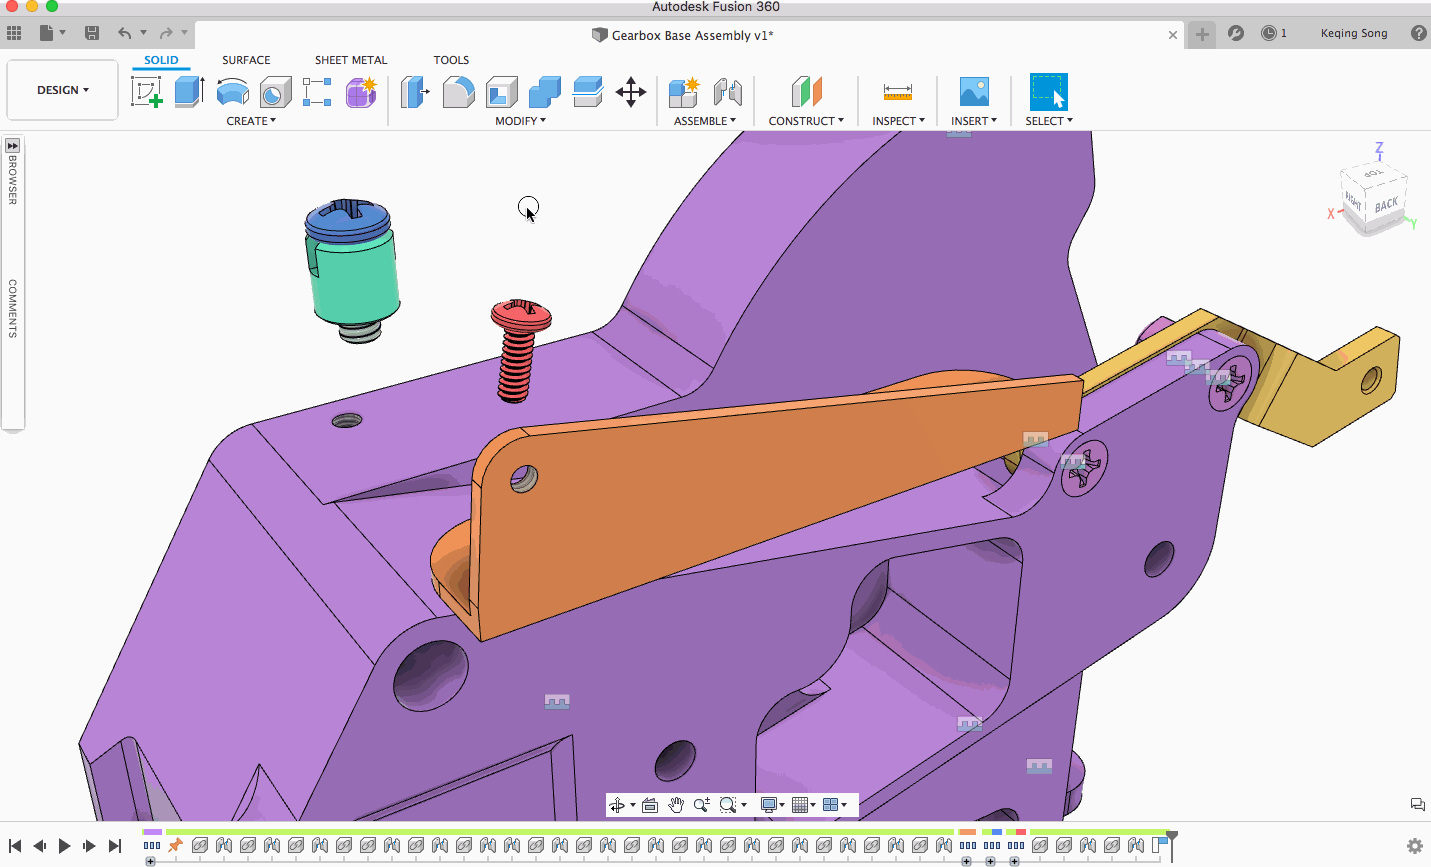Choose the Fillet tool in Modify

click(458, 92)
